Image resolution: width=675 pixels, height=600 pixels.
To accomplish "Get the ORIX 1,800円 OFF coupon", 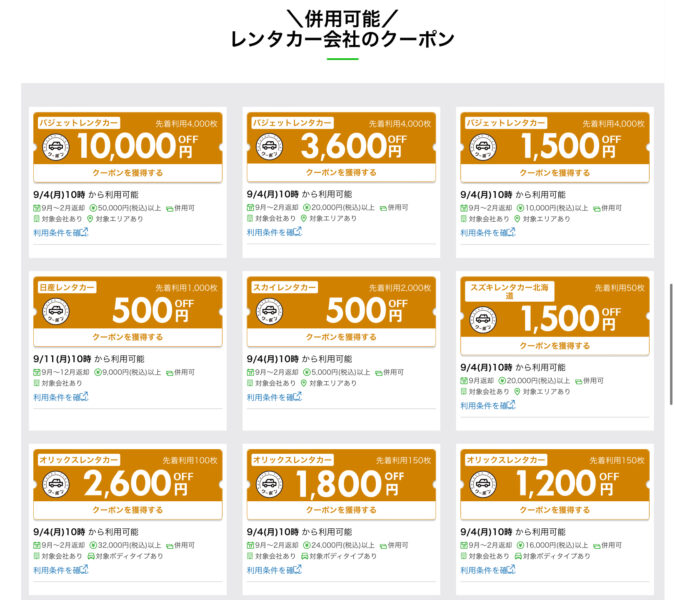I will pyautogui.click(x=341, y=510).
